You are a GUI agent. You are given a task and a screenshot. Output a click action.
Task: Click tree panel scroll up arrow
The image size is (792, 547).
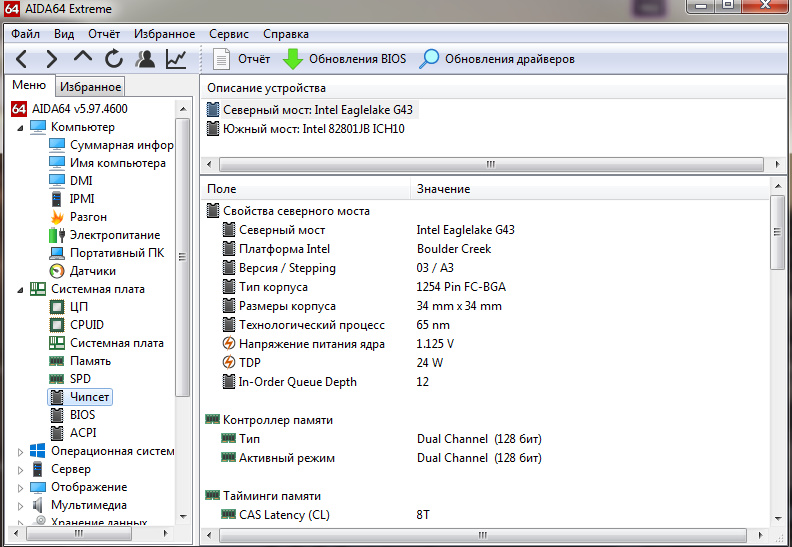[x=183, y=109]
